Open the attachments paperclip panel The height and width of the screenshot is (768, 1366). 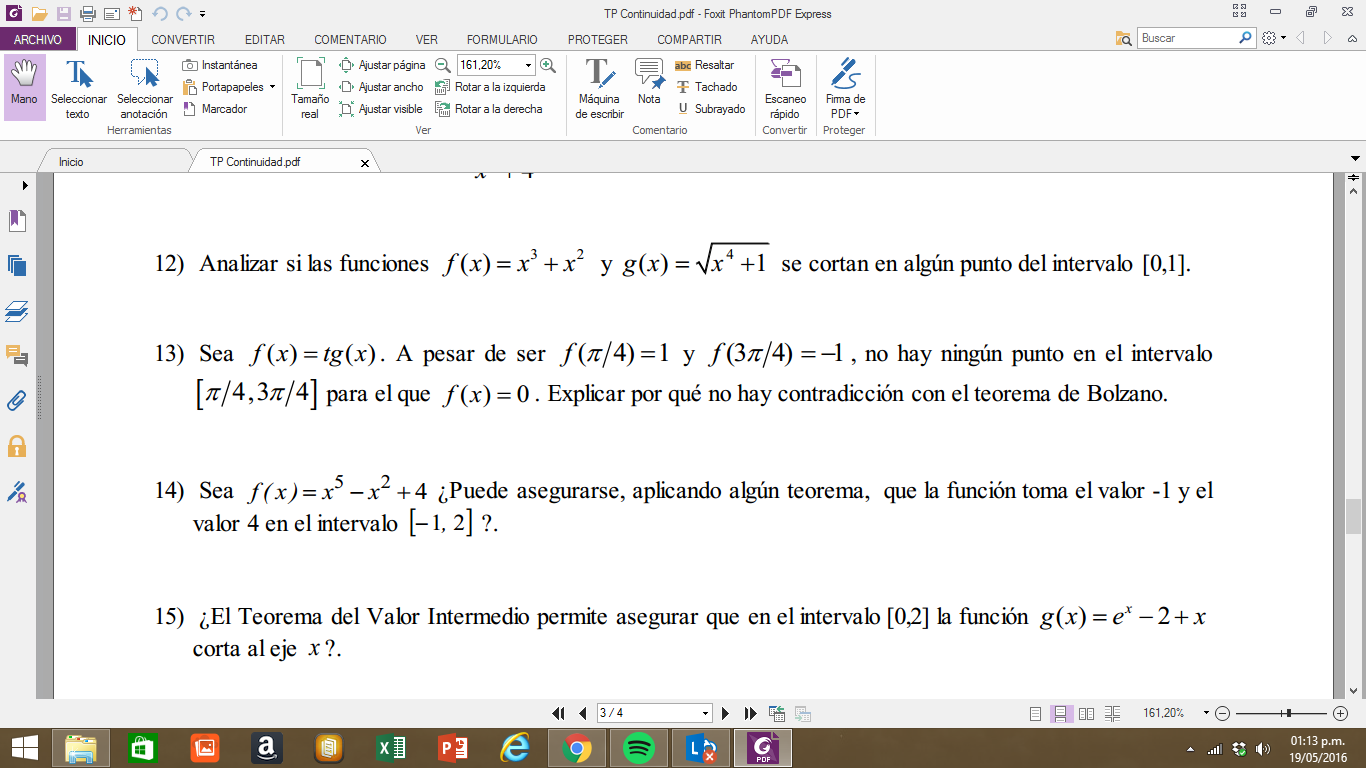coord(16,401)
